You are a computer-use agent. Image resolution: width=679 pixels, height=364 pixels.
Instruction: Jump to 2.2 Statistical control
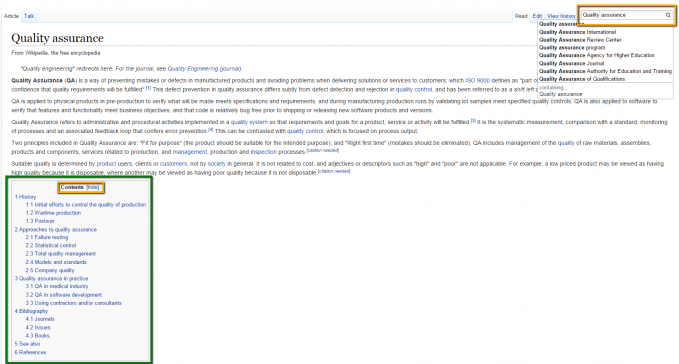51,245
